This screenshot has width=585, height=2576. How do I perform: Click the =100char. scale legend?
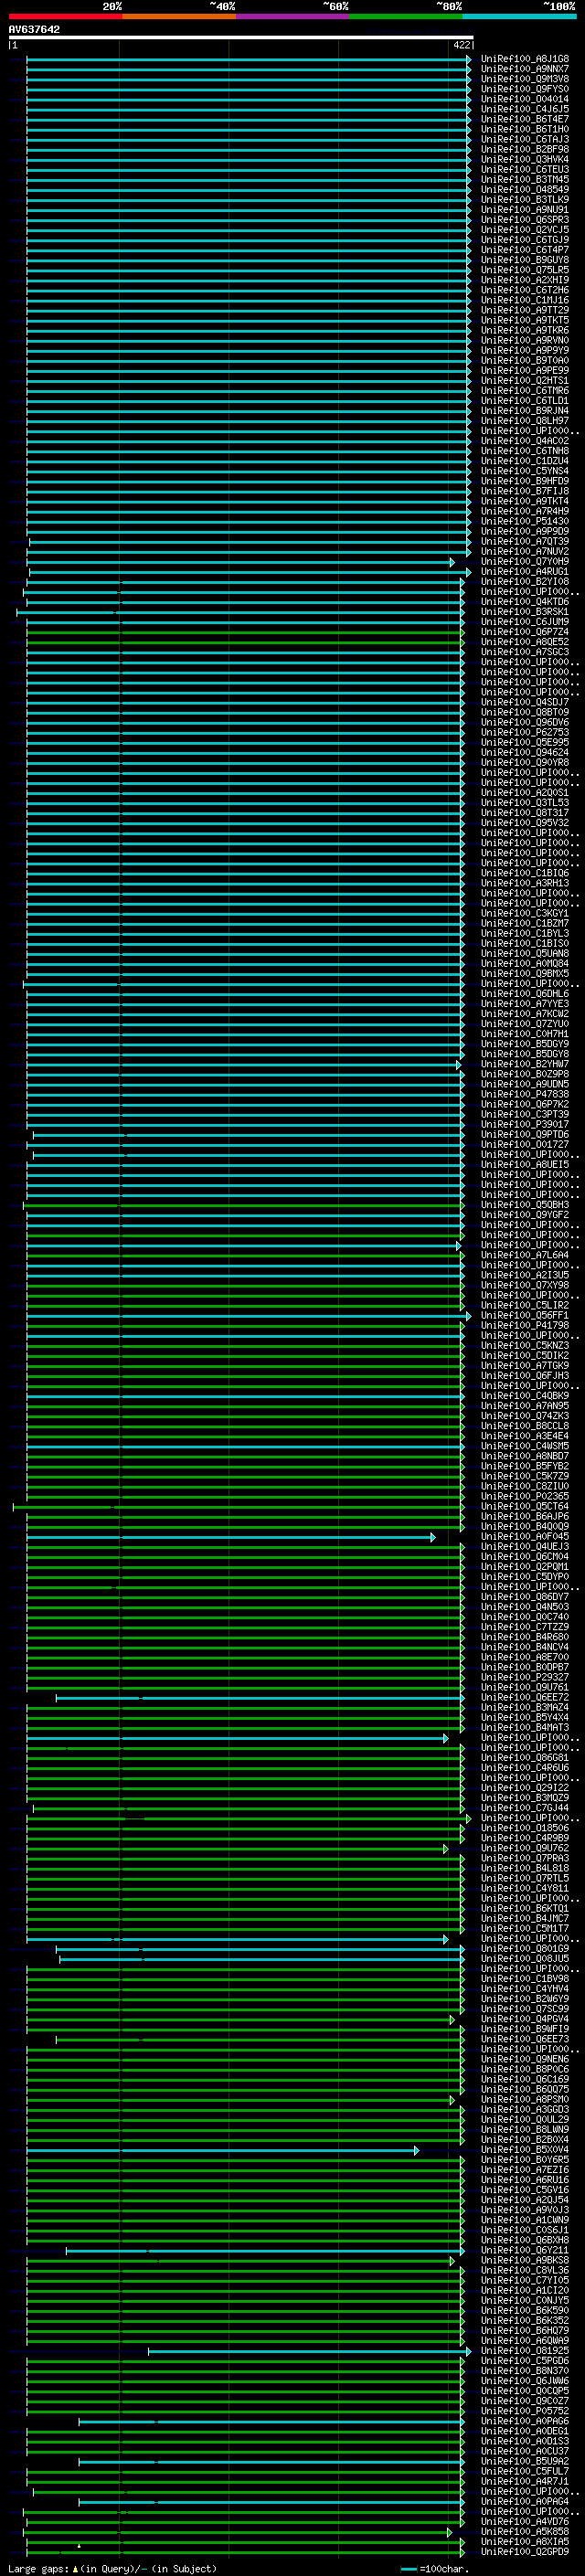click(434, 2569)
